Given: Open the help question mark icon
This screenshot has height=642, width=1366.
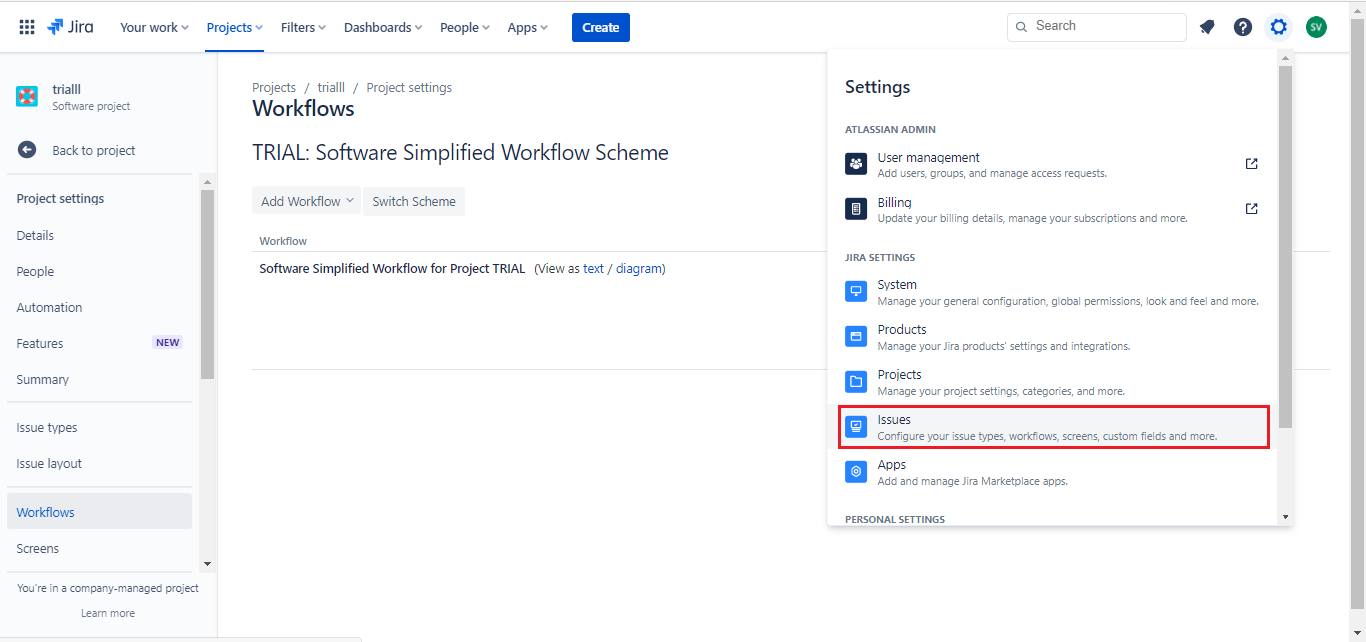Looking at the screenshot, I should [1243, 27].
